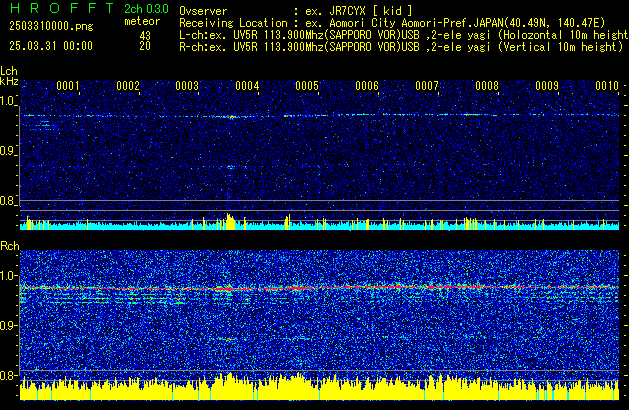
Task: Click the Lch 0.9 kHz axis label
Action: (8, 151)
